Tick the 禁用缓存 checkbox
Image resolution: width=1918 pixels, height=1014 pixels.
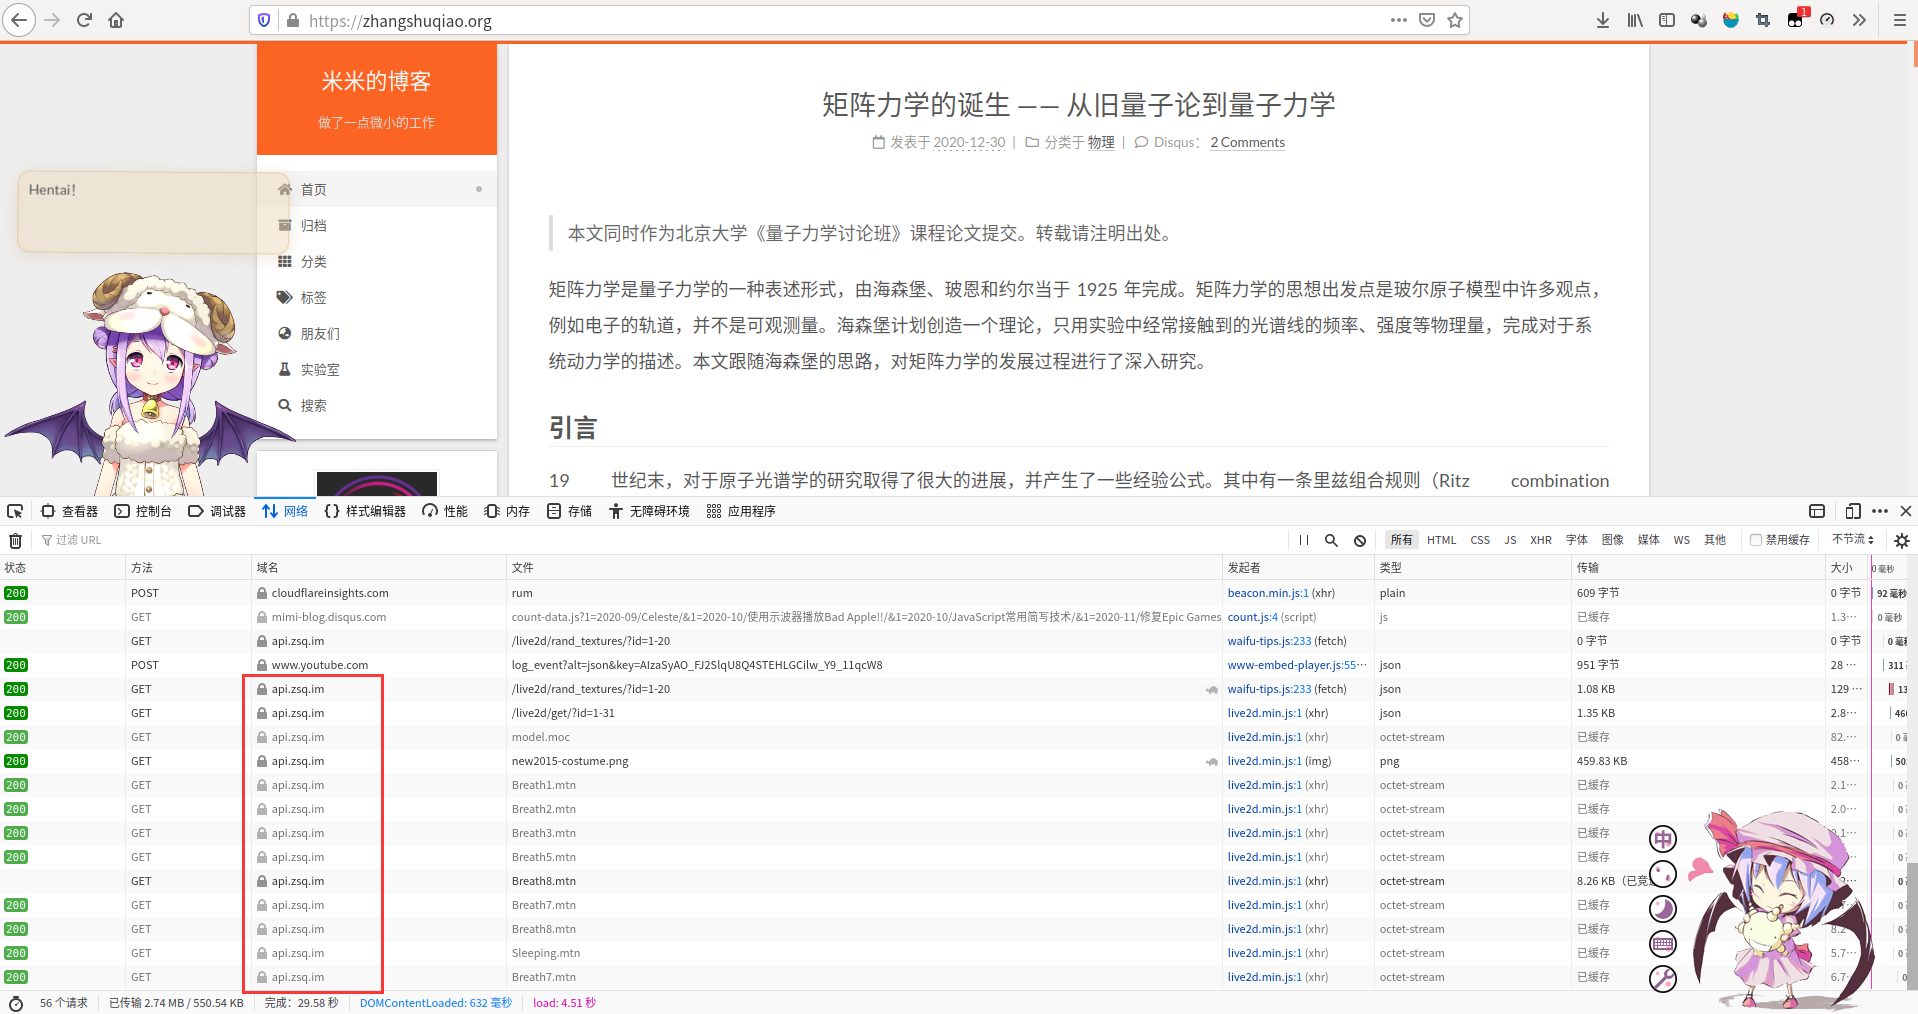tap(1756, 540)
